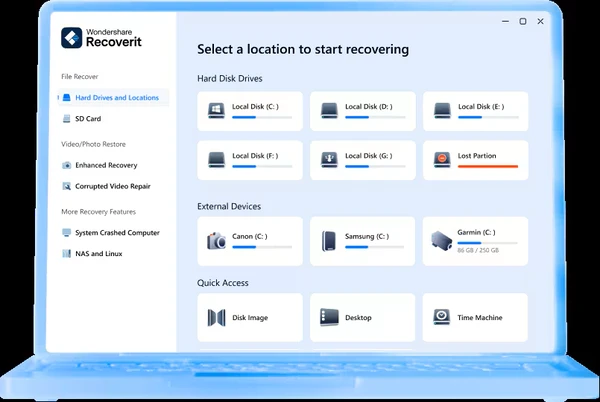Click the NAS and Linux icon
The height and width of the screenshot is (402, 600).
pyautogui.click(x=67, y=254)
